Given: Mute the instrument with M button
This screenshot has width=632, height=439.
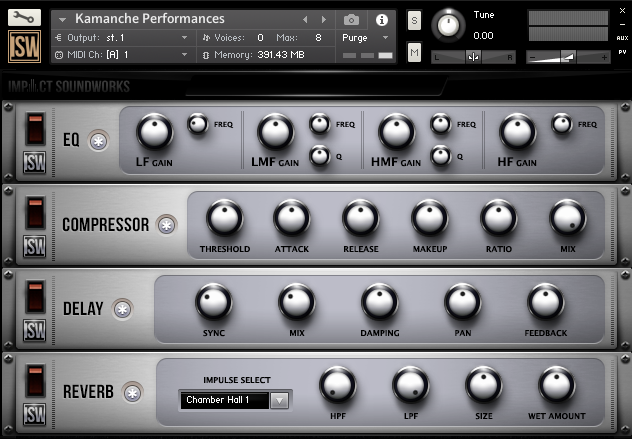Looking at the screenshot, I should (414, 52).
